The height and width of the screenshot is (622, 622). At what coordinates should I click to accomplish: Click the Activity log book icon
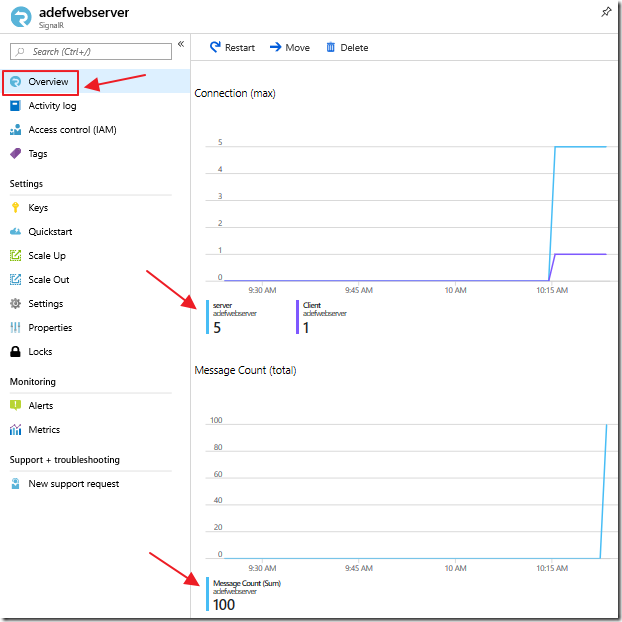15,106
